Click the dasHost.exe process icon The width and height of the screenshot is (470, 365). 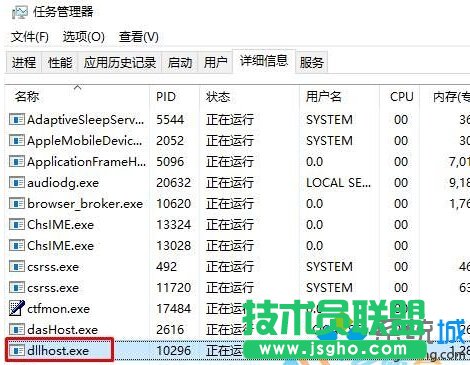pyautogui.click(x=17, y=329)
